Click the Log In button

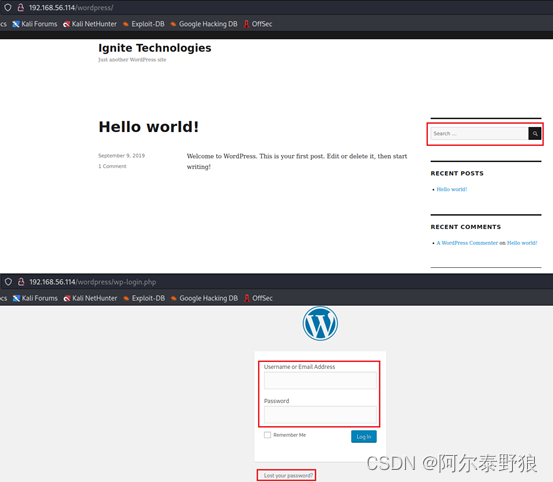(364, 437)
